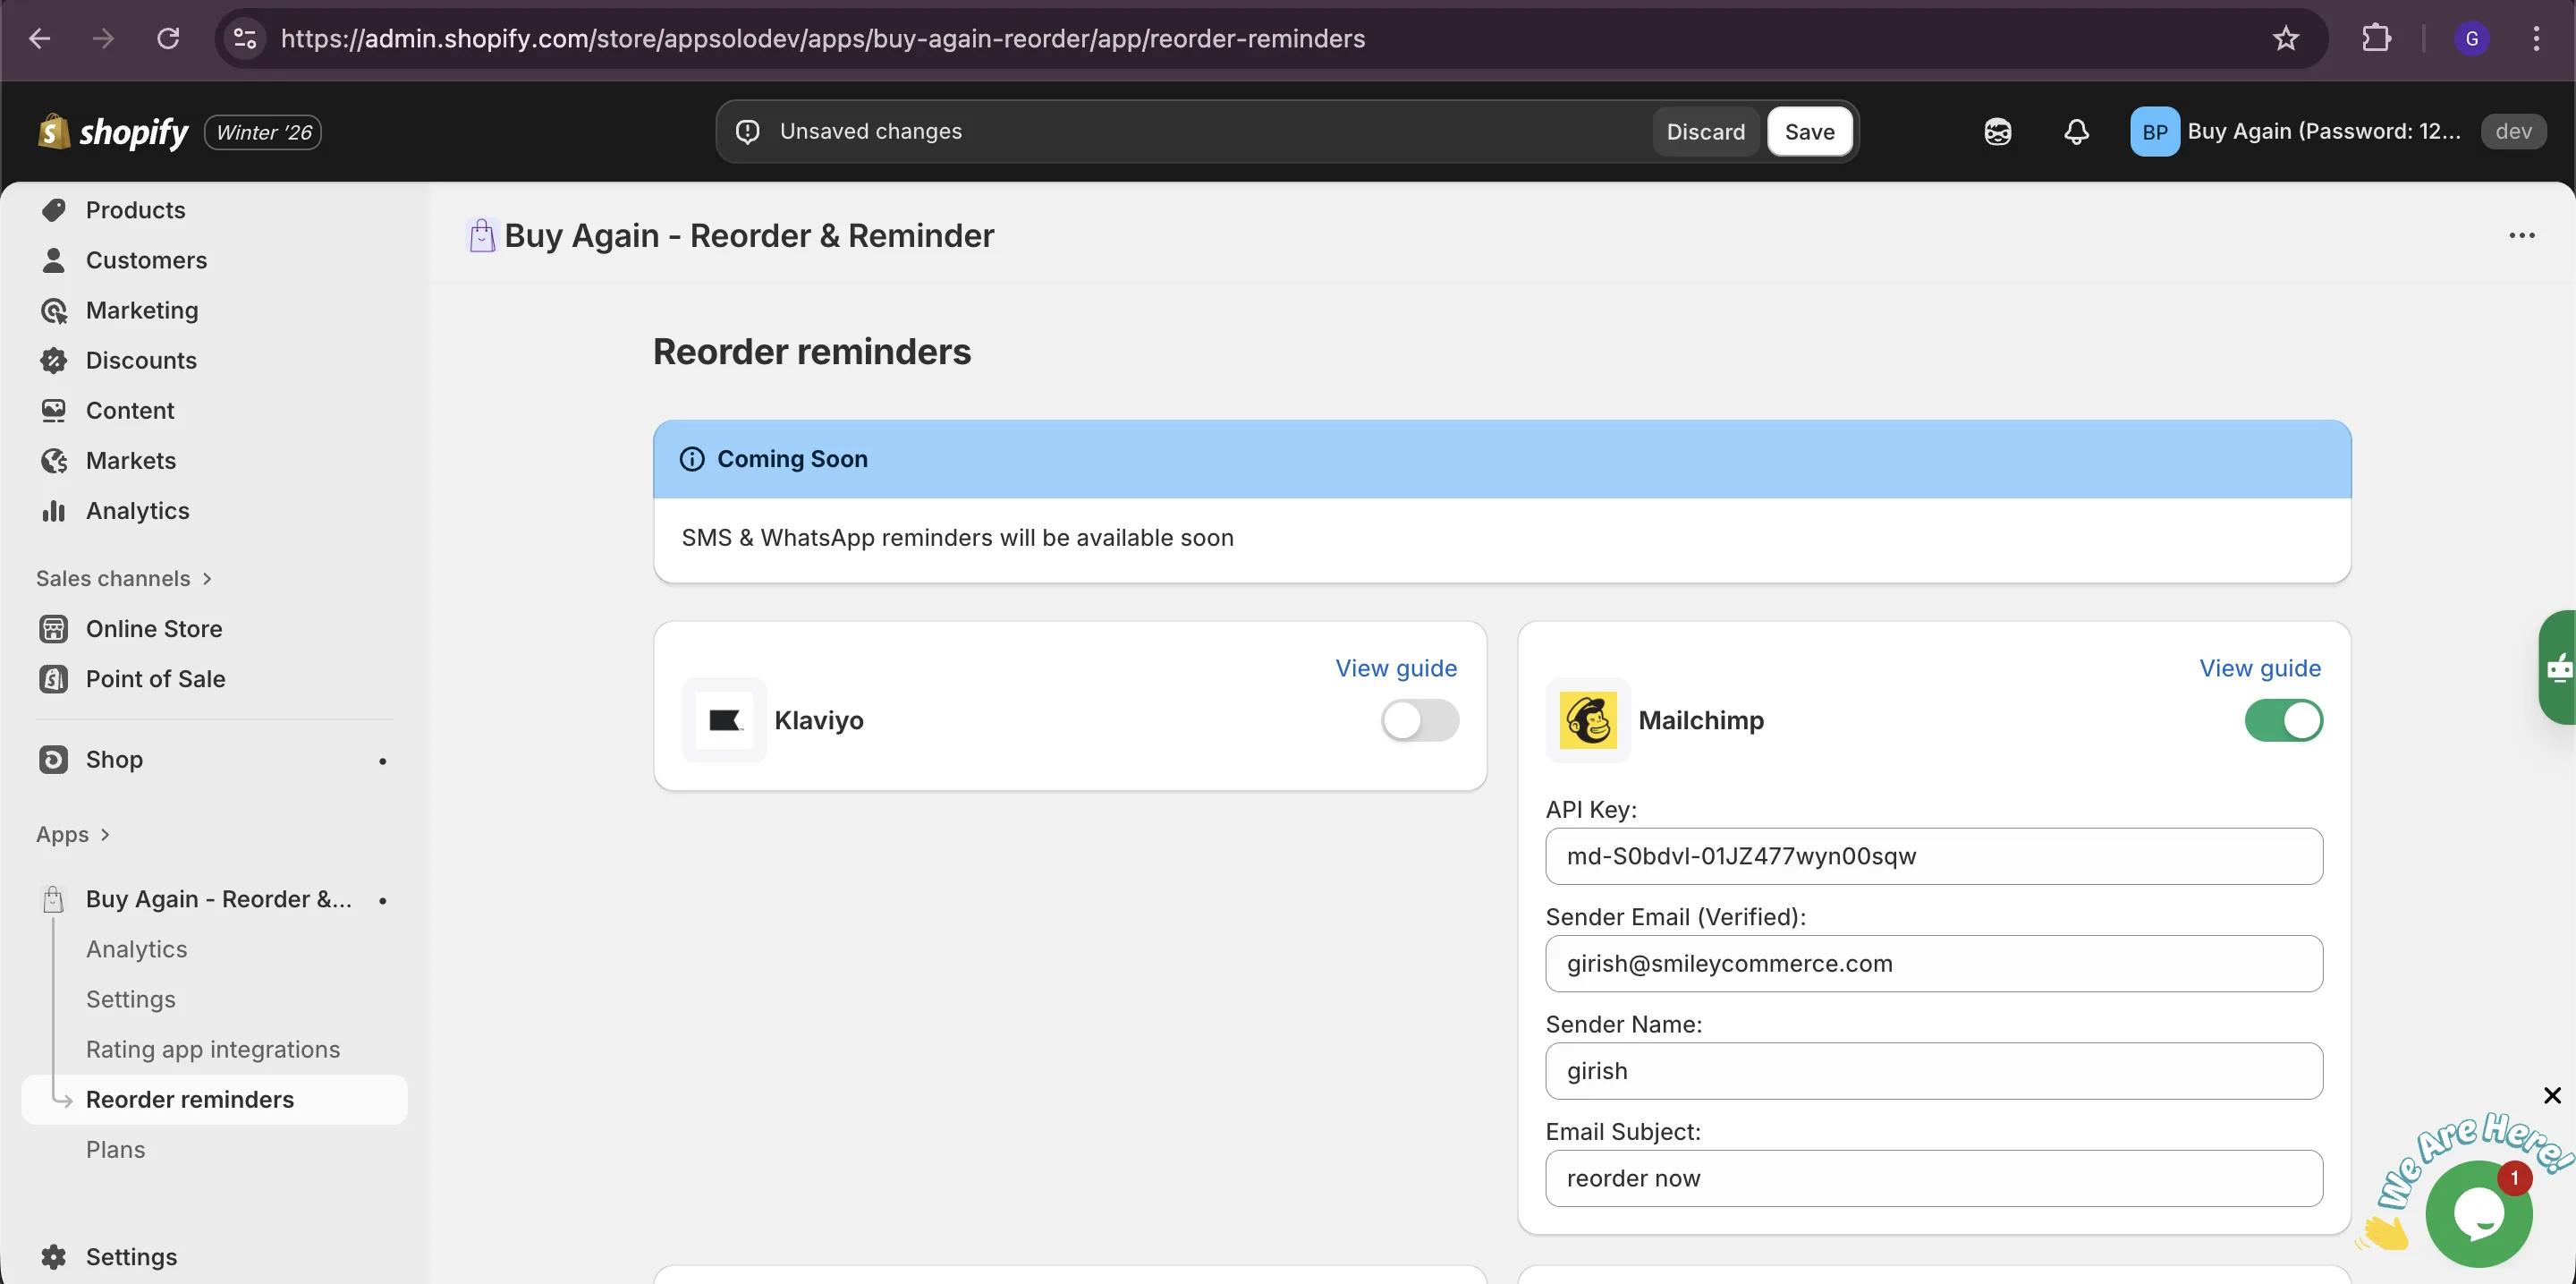Click the Mailchimp API Key field

pos(1934,856)
